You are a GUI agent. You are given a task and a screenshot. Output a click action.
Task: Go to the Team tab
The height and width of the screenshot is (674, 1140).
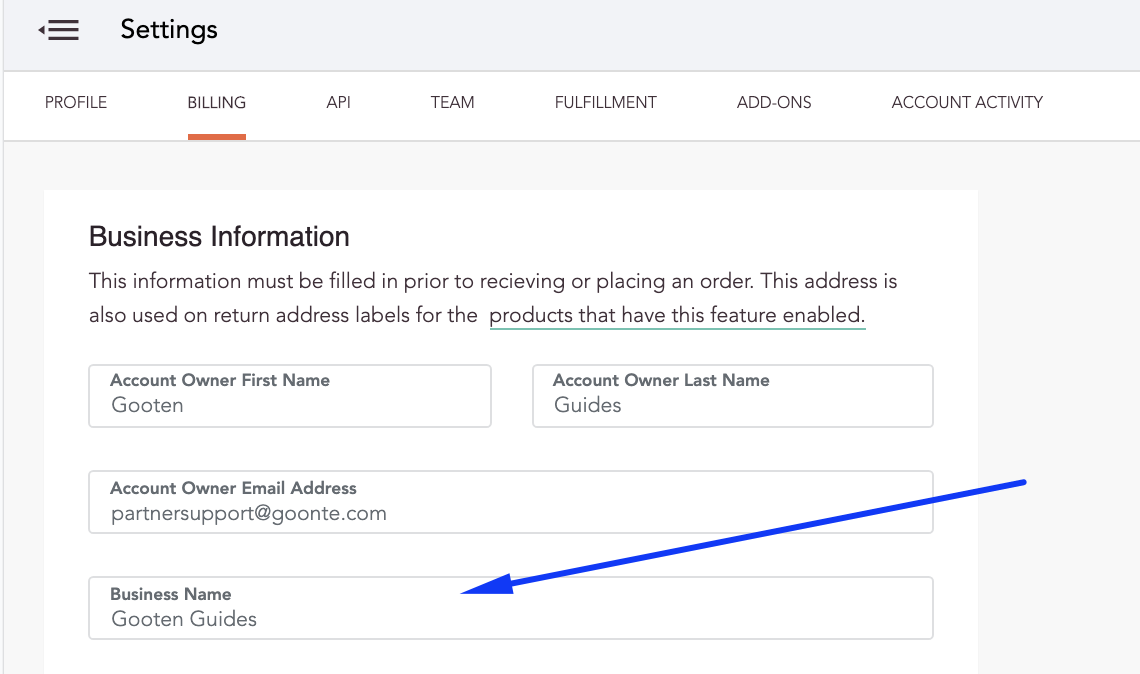[x=452, y=102]
